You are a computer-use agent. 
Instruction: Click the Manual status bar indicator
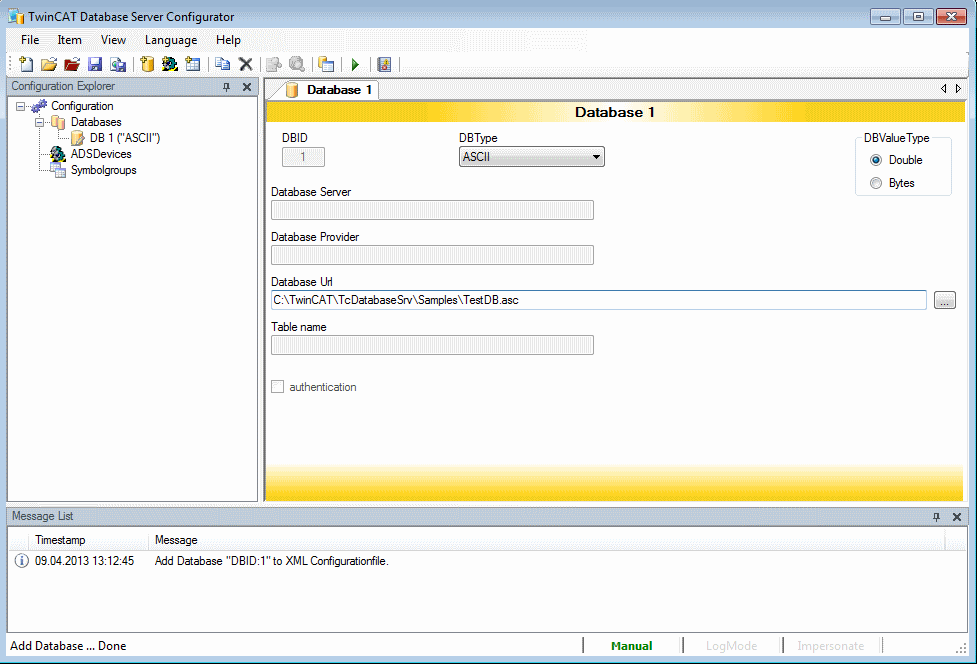pos(632,646)
